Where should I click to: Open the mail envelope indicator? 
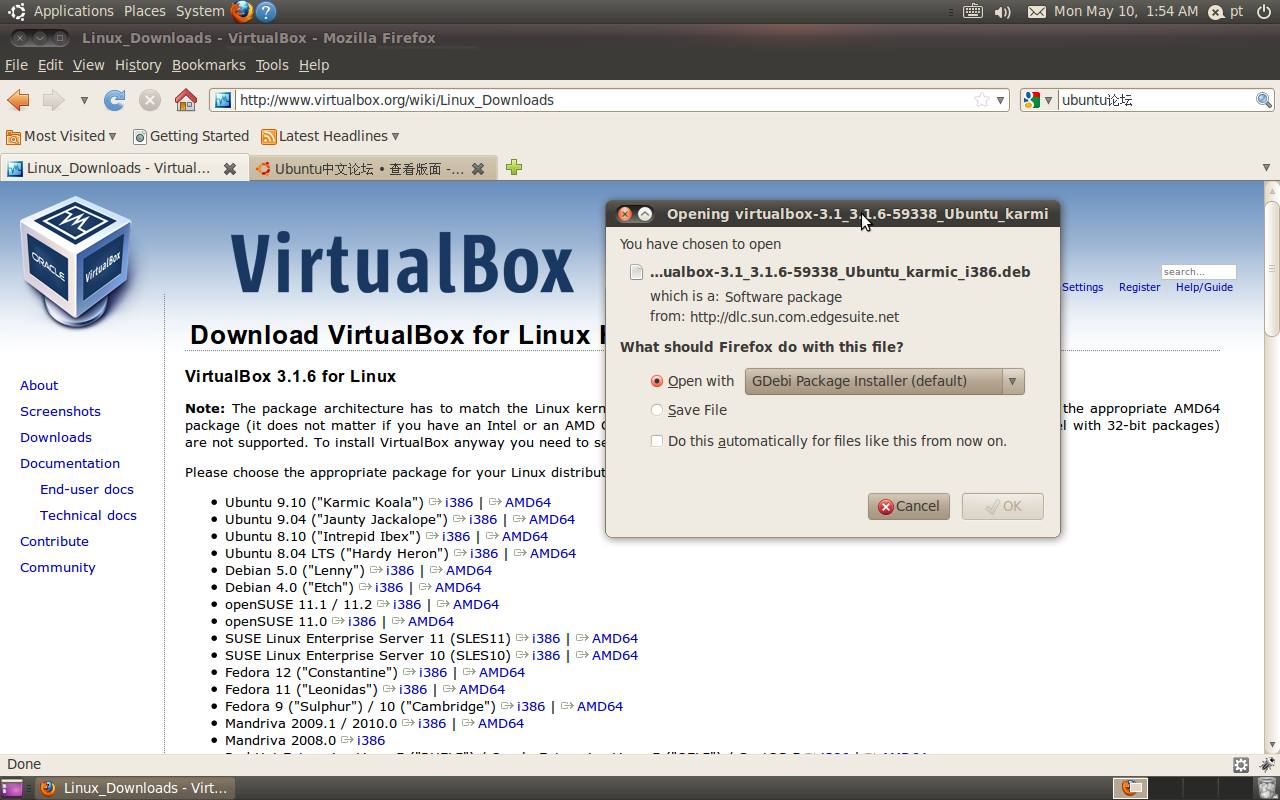coord(1037,12)
